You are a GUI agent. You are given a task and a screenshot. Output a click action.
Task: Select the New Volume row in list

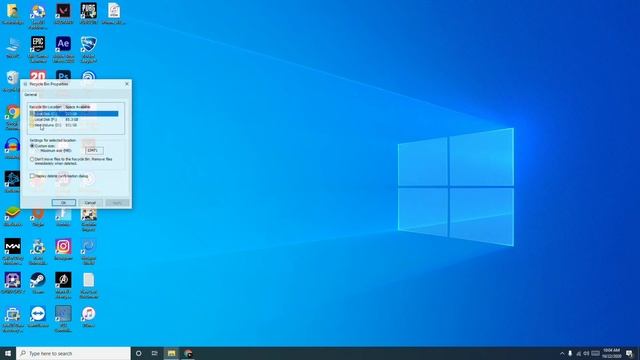coord(74,125)
